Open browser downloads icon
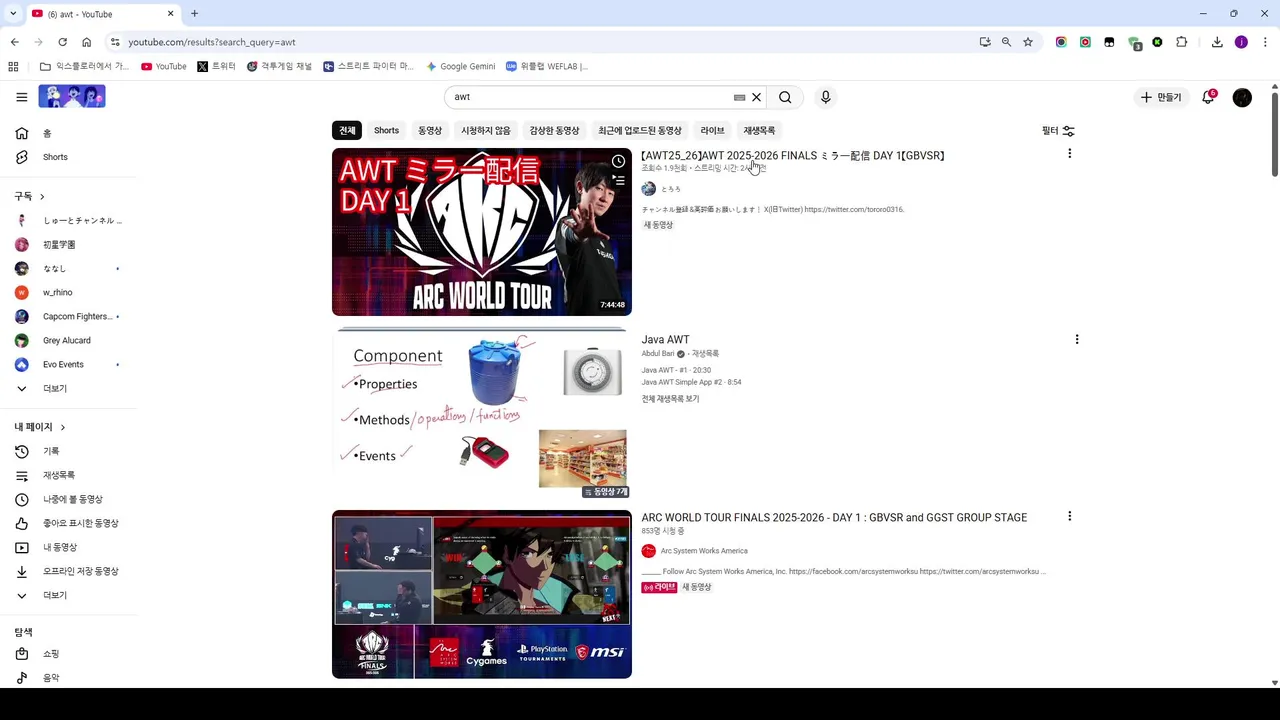 1217,42
